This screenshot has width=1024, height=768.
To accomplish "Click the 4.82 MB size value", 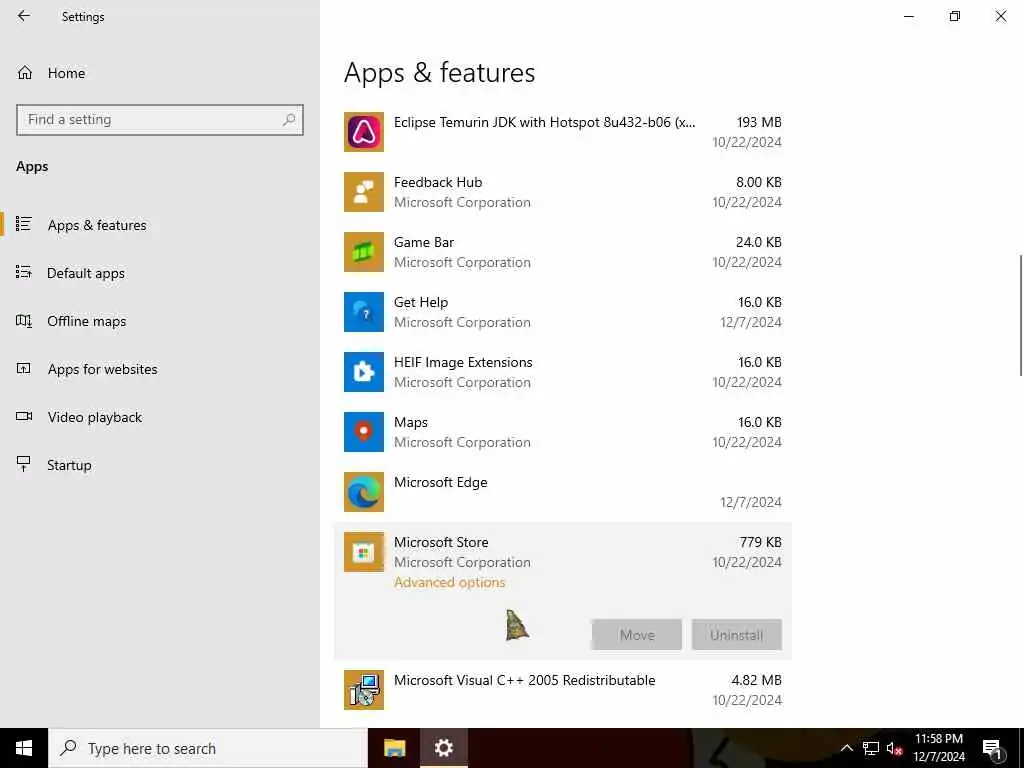I will pyautogui.click(x=756, y=680).
